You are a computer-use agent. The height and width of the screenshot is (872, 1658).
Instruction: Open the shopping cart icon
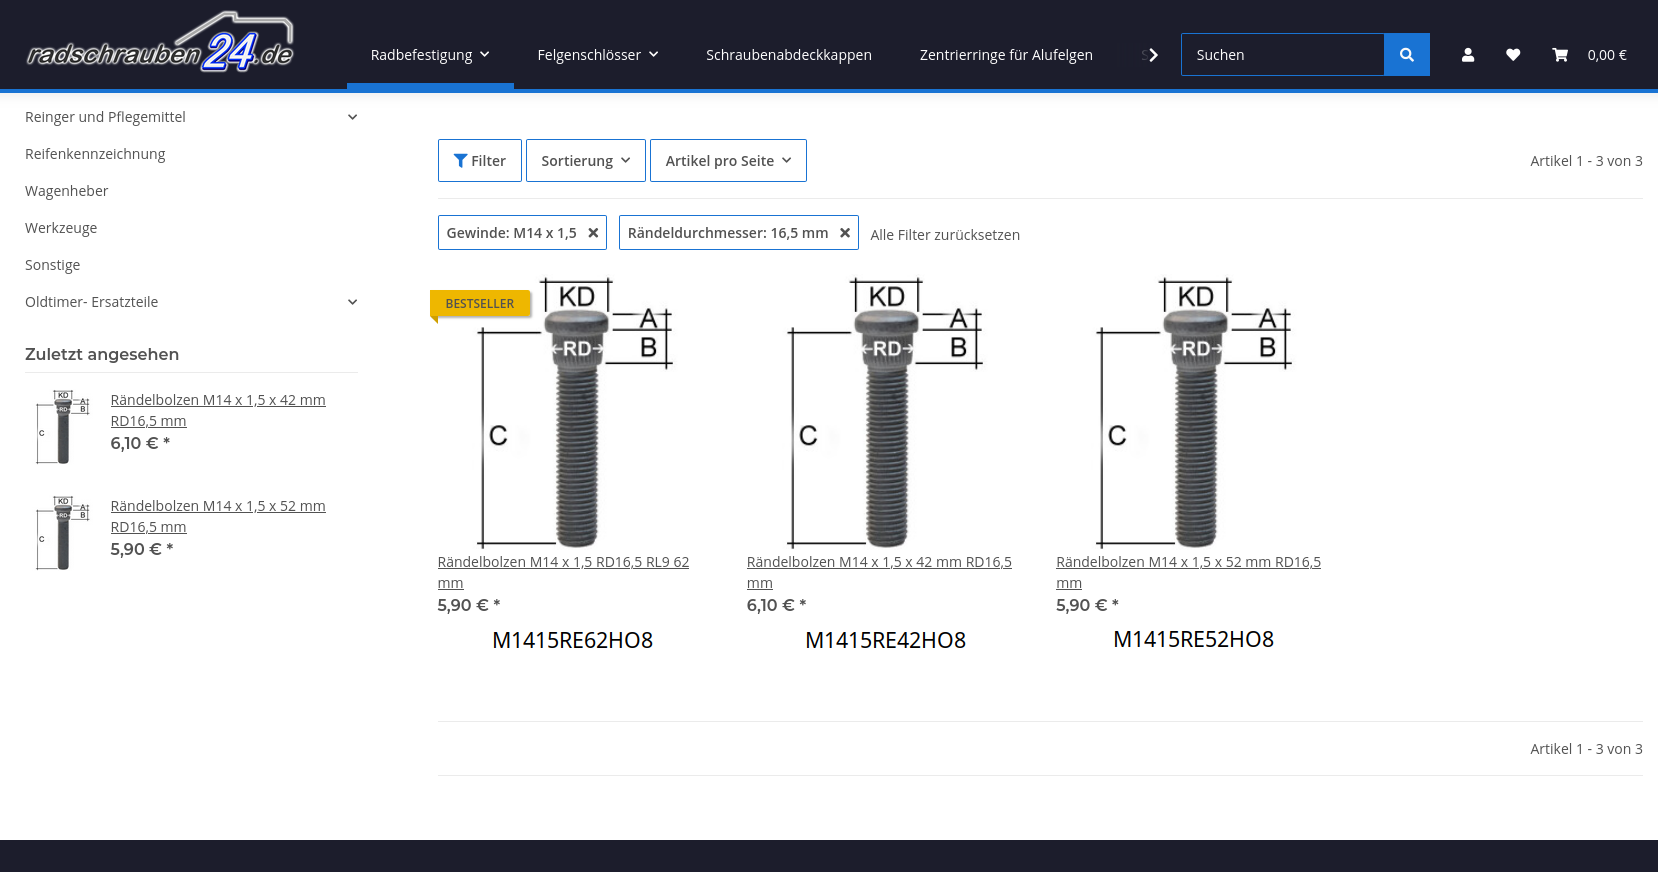click(x=1559, y=55)
